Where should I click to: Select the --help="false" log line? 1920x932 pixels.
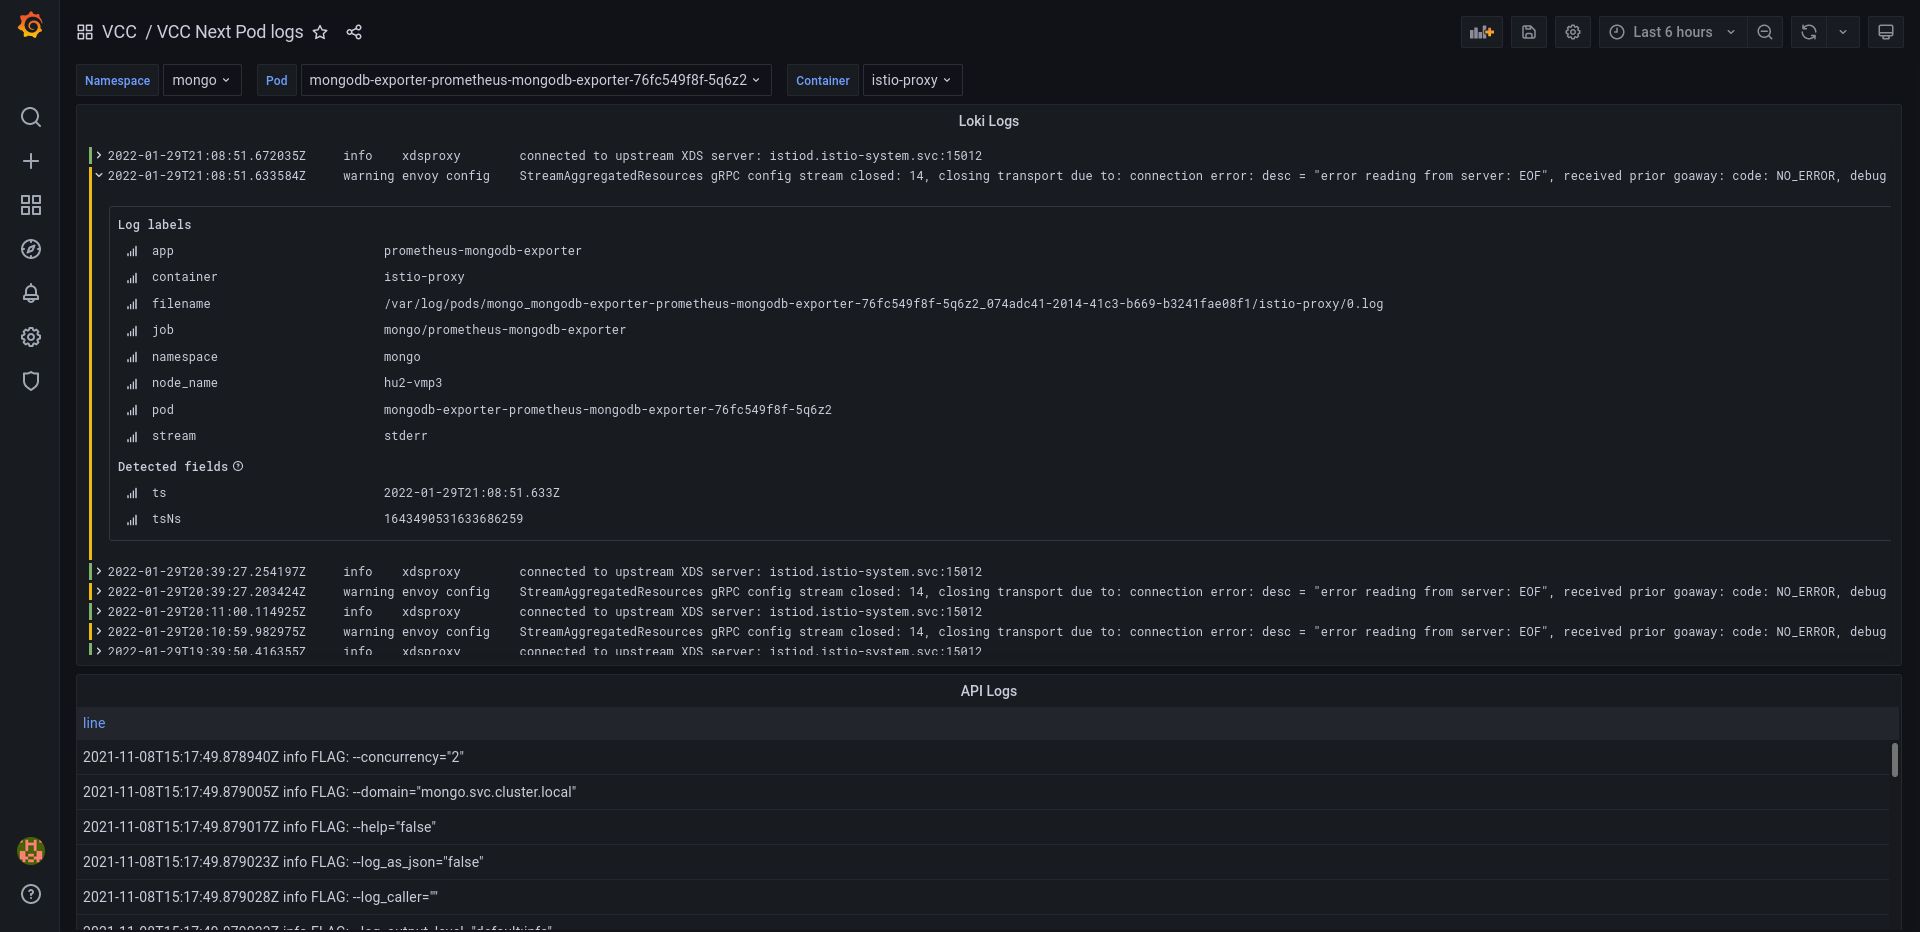pos(985,827)
